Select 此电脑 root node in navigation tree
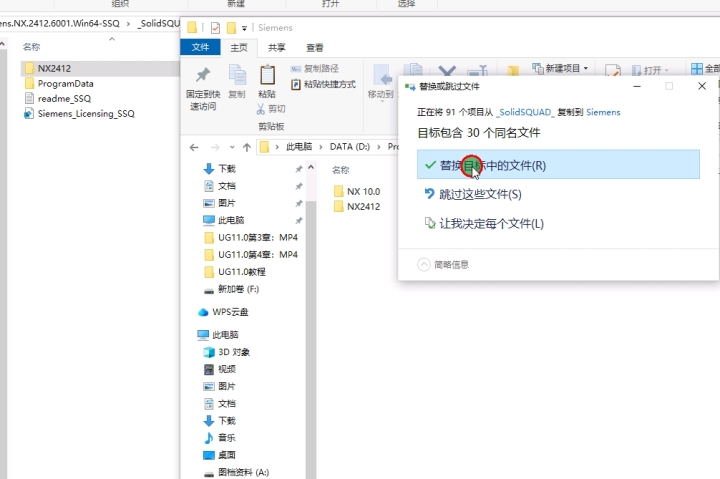The image size is (720, 479). point(218,335)
